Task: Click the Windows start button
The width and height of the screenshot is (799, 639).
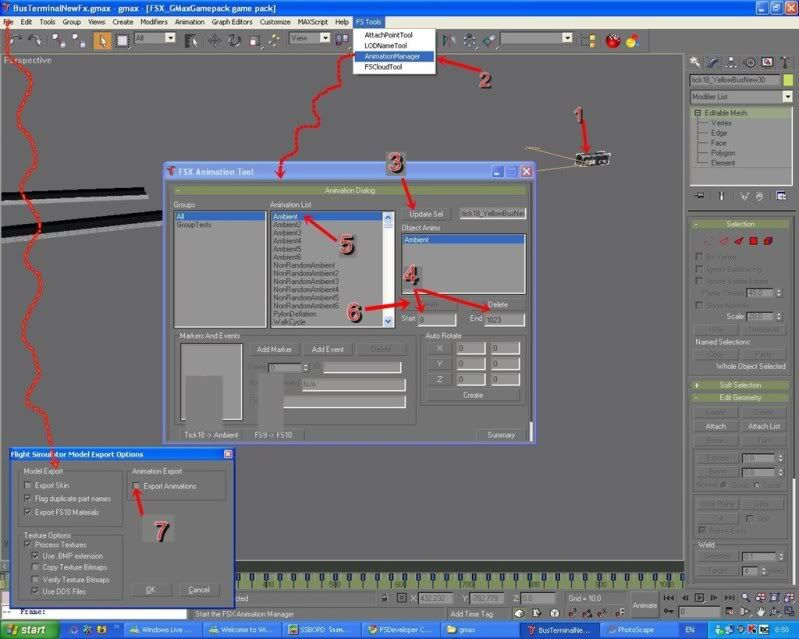Action: (x=30, y=630)
